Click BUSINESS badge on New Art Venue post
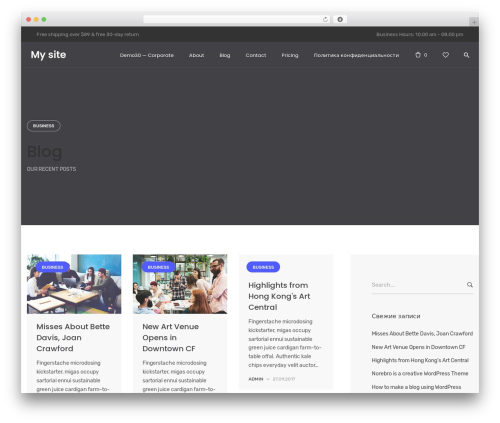Viewport: 500px width, 423px height. 158,267
